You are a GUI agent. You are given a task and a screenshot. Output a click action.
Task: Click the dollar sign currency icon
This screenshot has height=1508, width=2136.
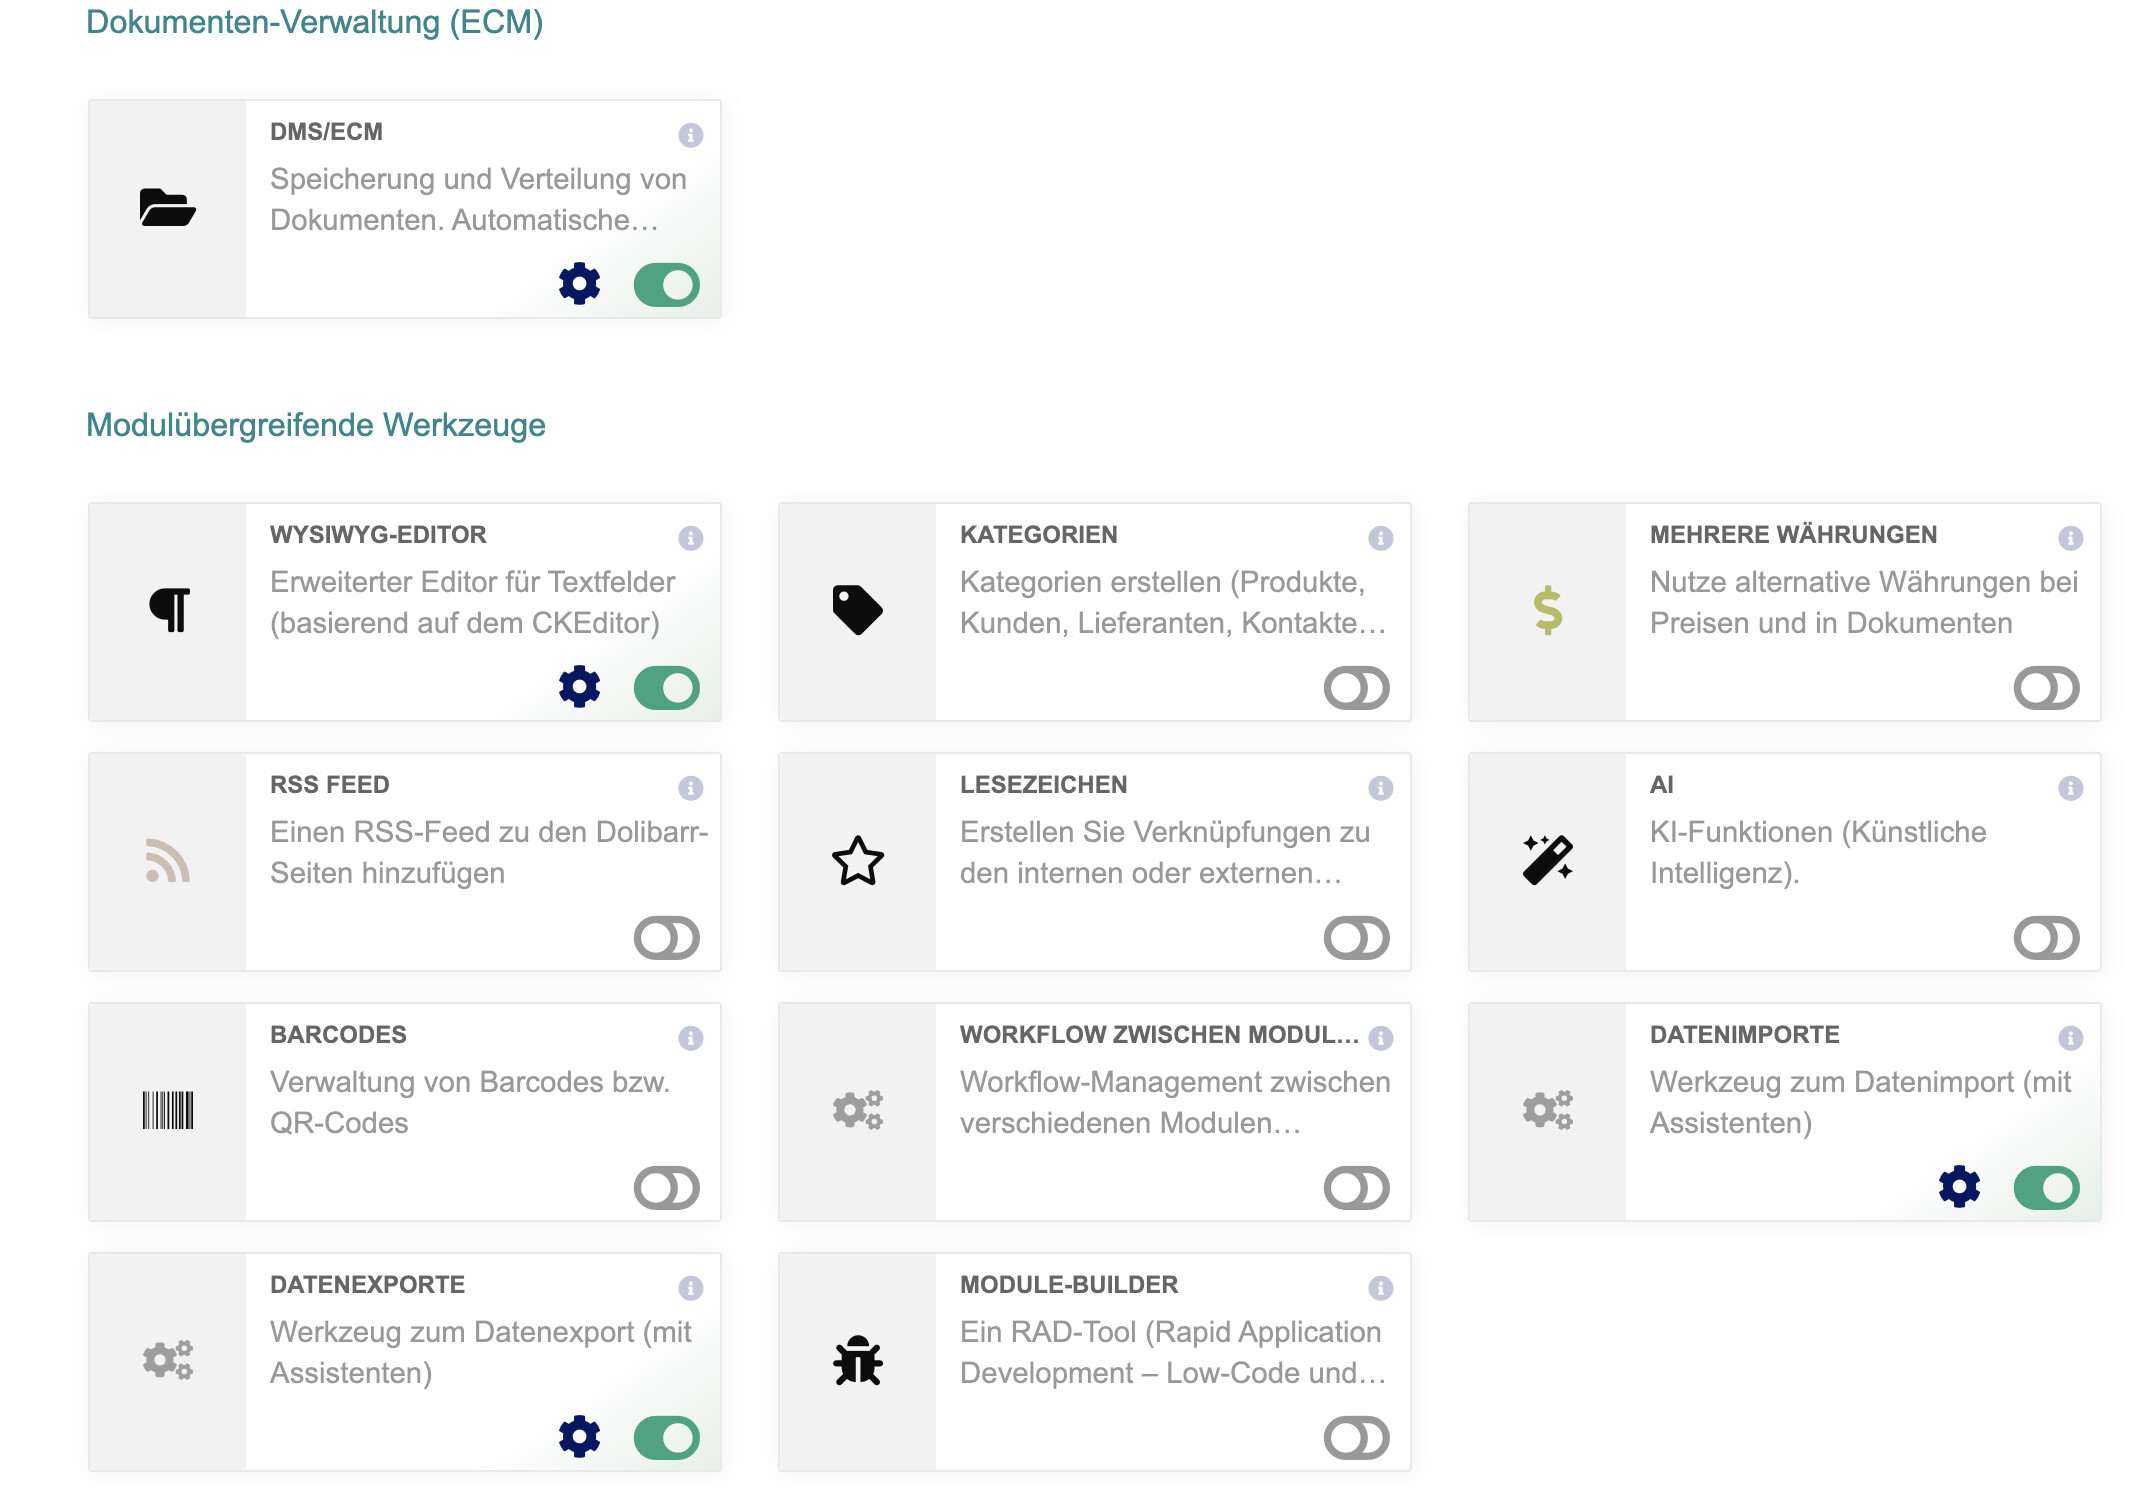[1548, 610]
